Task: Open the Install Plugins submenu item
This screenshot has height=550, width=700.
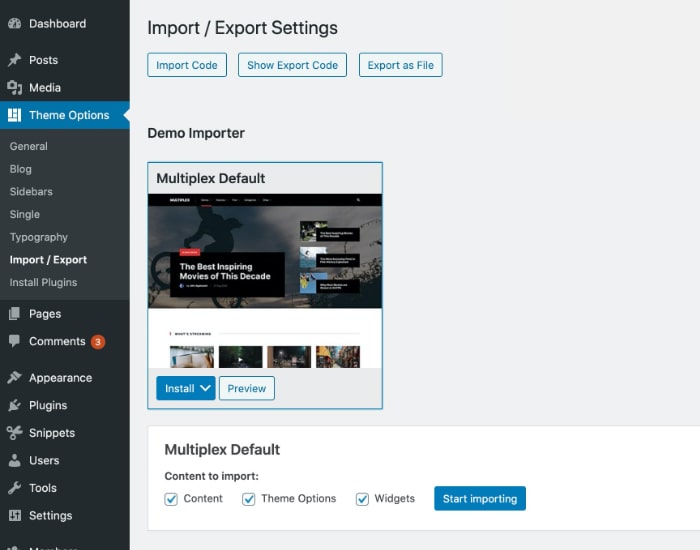Action: pos(43,283)
